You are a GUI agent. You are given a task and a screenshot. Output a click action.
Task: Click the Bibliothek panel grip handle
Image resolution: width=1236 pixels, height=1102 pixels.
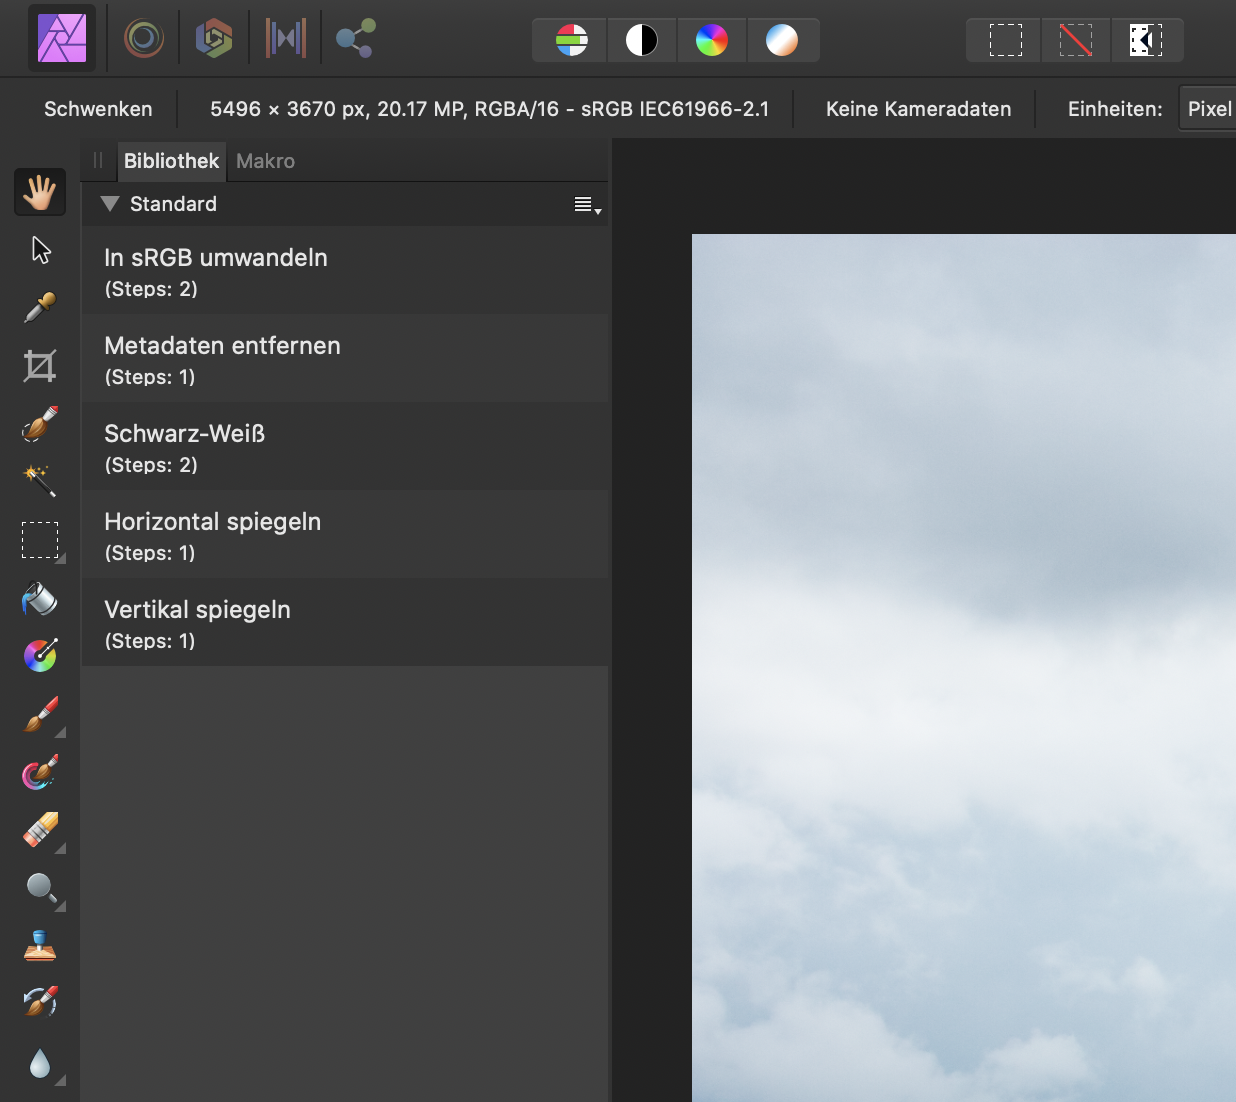point(98,160)
